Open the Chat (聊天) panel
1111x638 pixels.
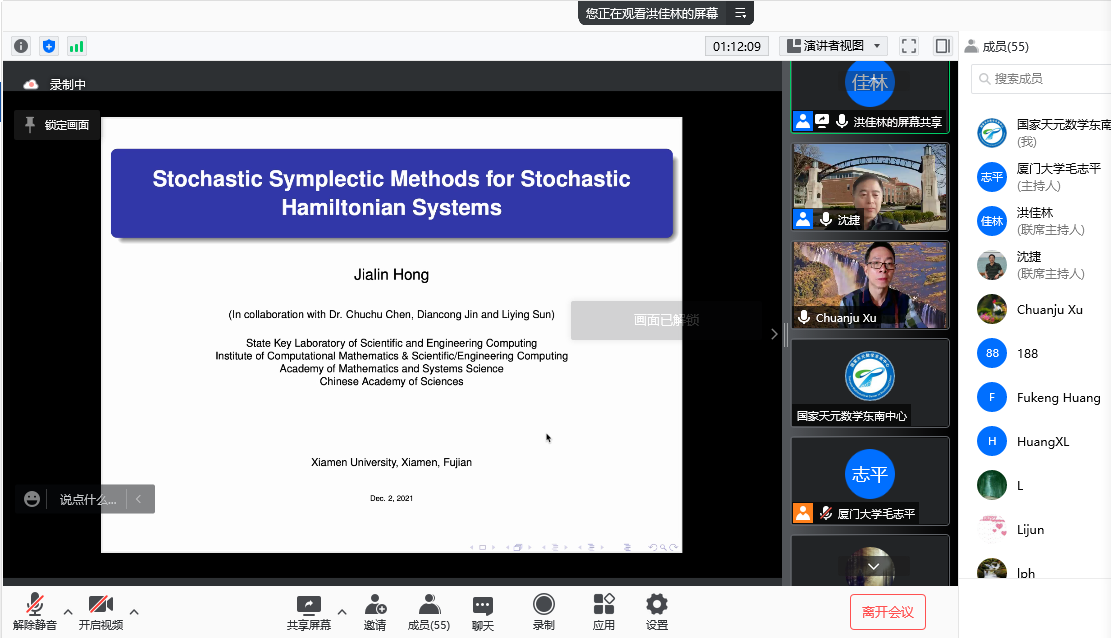tap(483, 612)
